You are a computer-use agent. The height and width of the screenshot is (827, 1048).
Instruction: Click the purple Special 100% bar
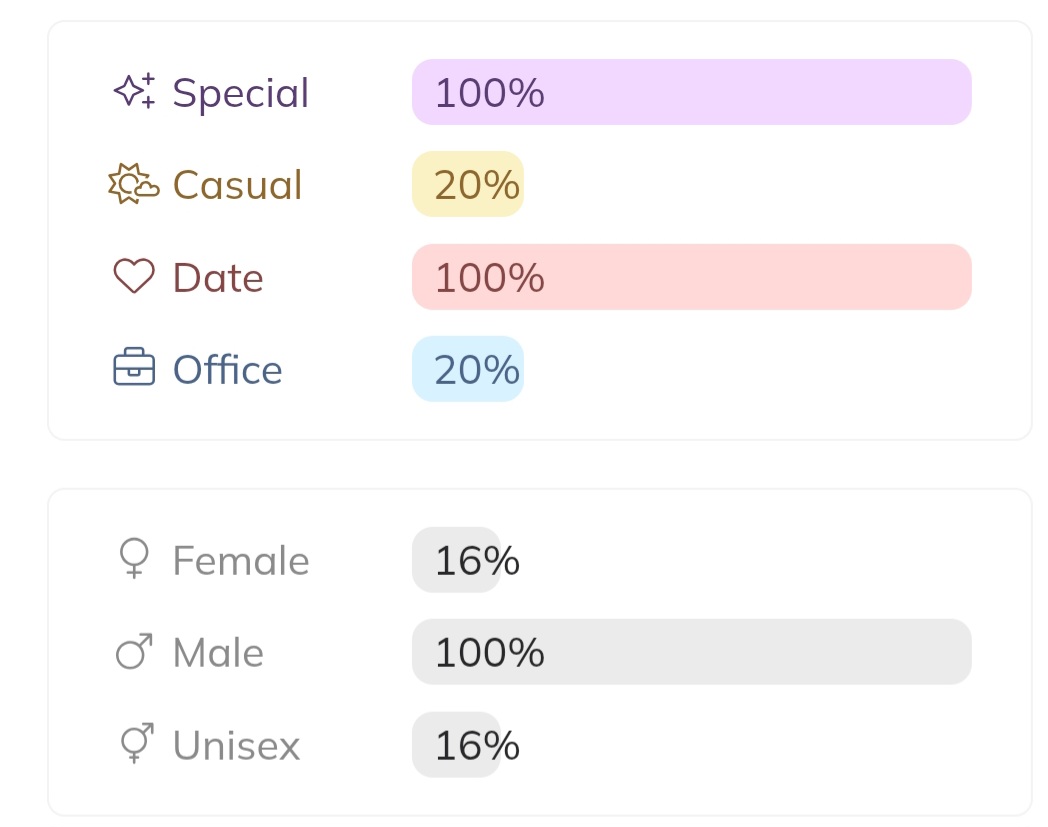691,92
